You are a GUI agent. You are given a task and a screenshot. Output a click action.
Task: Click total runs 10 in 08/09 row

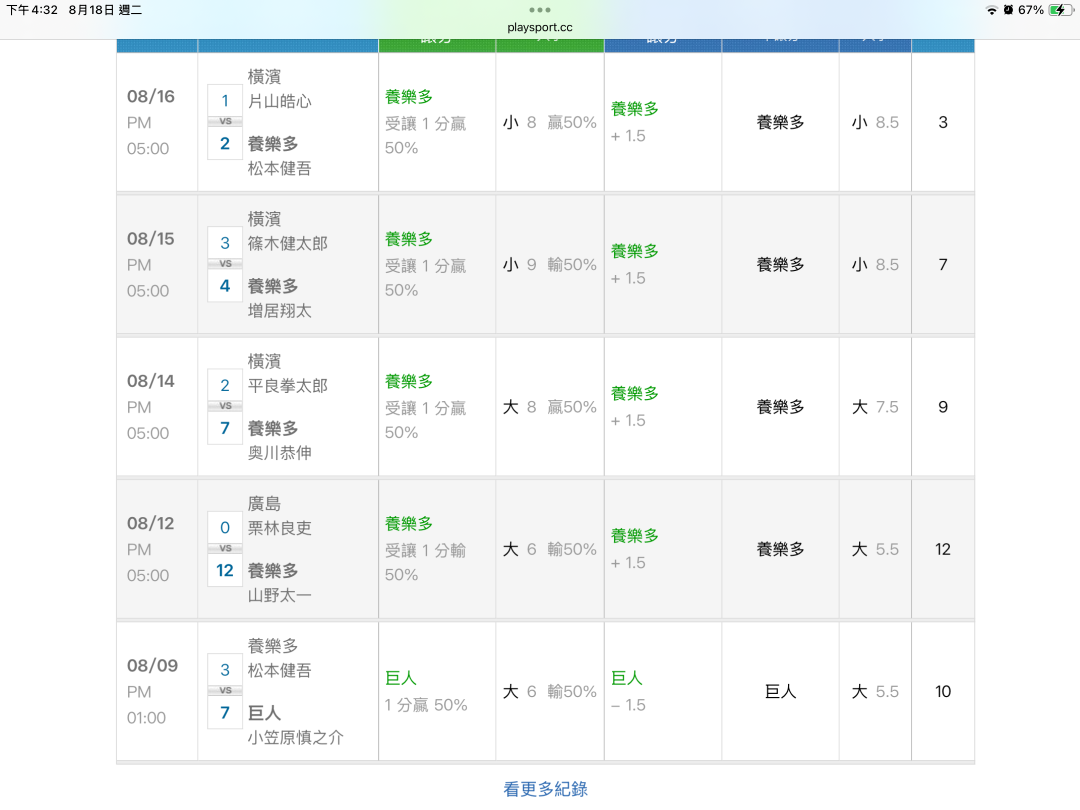(x=943, y=692)
